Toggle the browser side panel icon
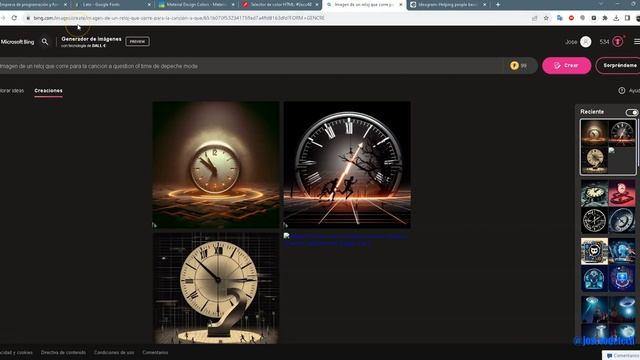Screen dimensions: 640x360 pos(627,18)
